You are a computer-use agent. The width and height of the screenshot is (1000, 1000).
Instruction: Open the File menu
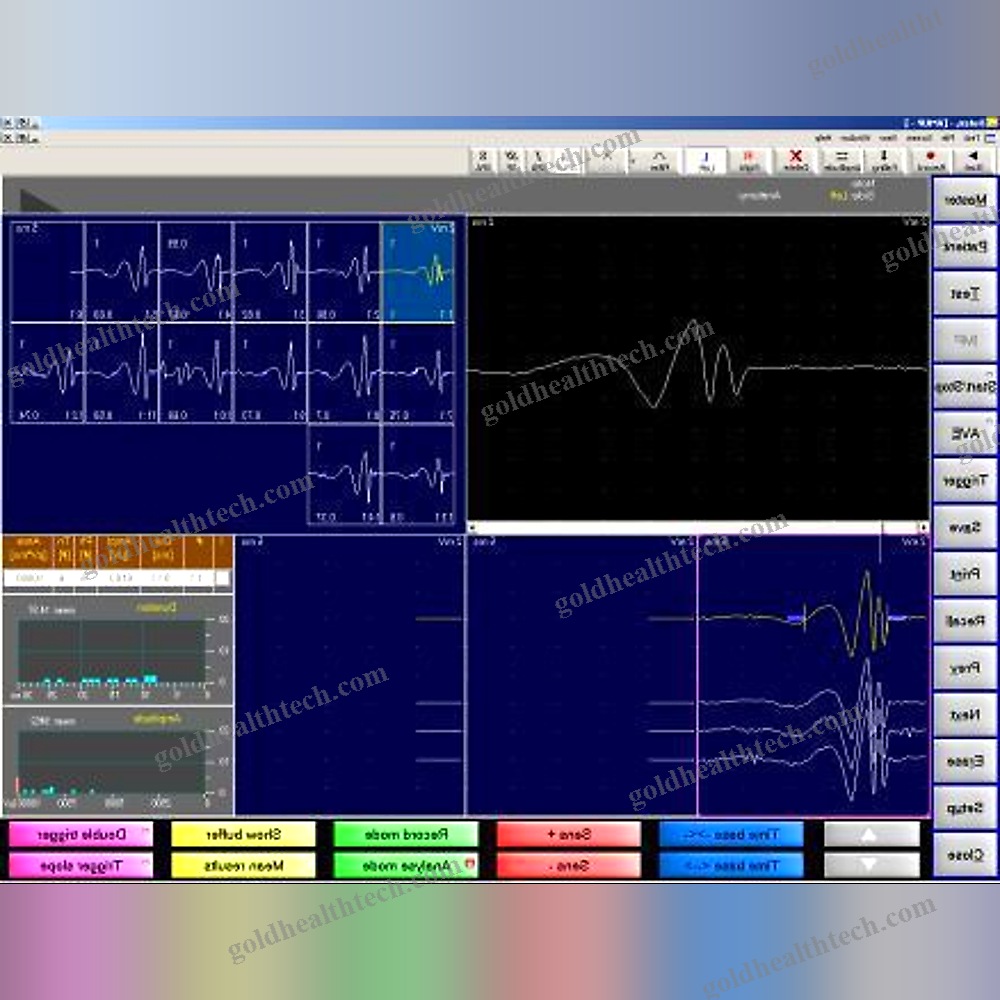pos(948,138)
